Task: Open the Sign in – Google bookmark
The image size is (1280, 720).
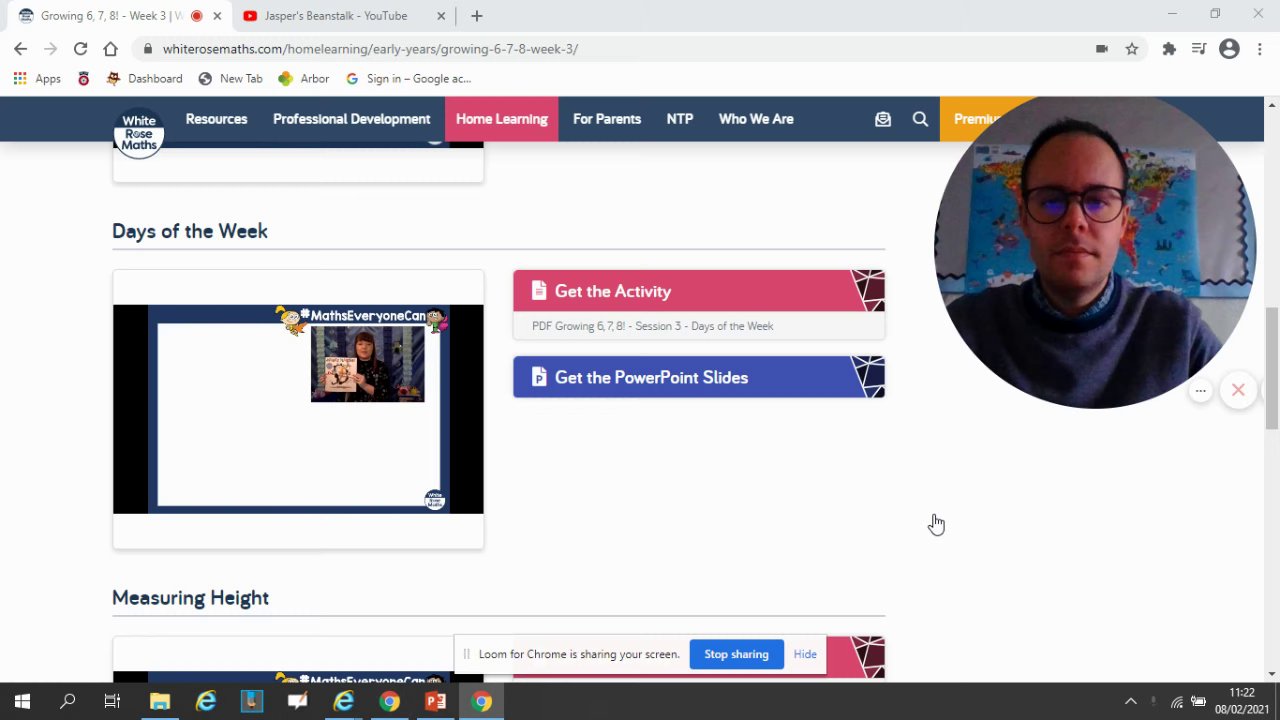Action: coord(408,78)
